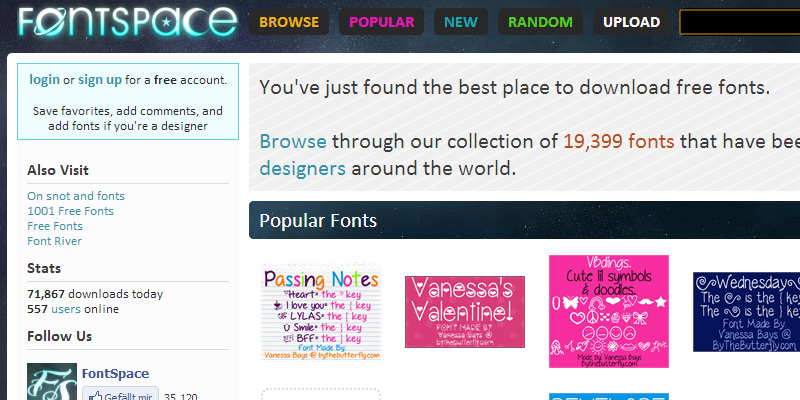Click the Popular Fonts section header

click(x=524, y=220)
